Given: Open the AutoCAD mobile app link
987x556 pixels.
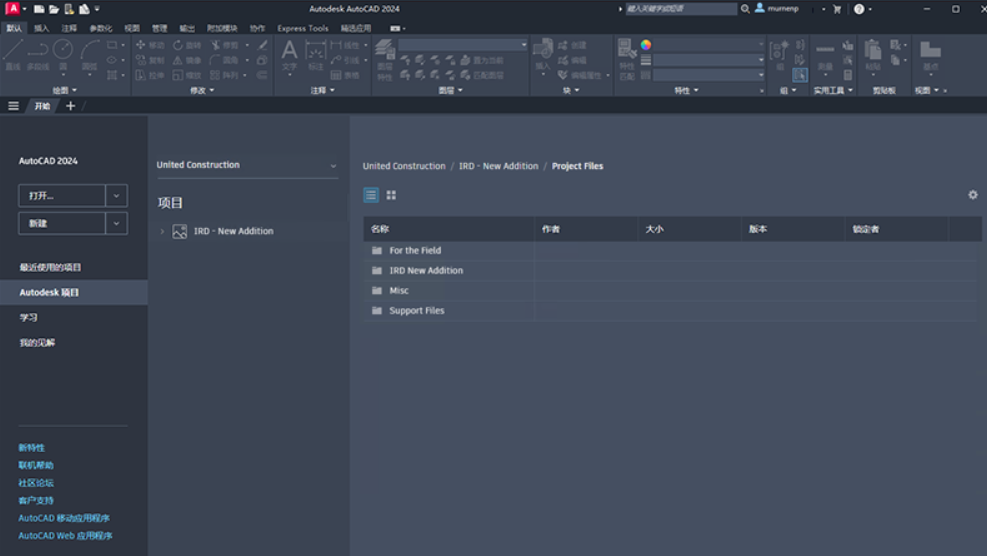Looking at the screenshot, I should 64,518.
